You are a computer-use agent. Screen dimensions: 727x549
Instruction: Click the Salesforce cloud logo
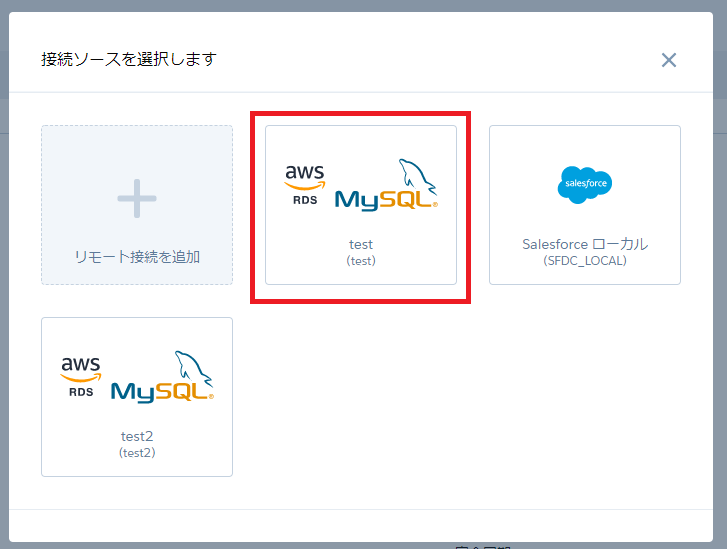pos(585,185)
